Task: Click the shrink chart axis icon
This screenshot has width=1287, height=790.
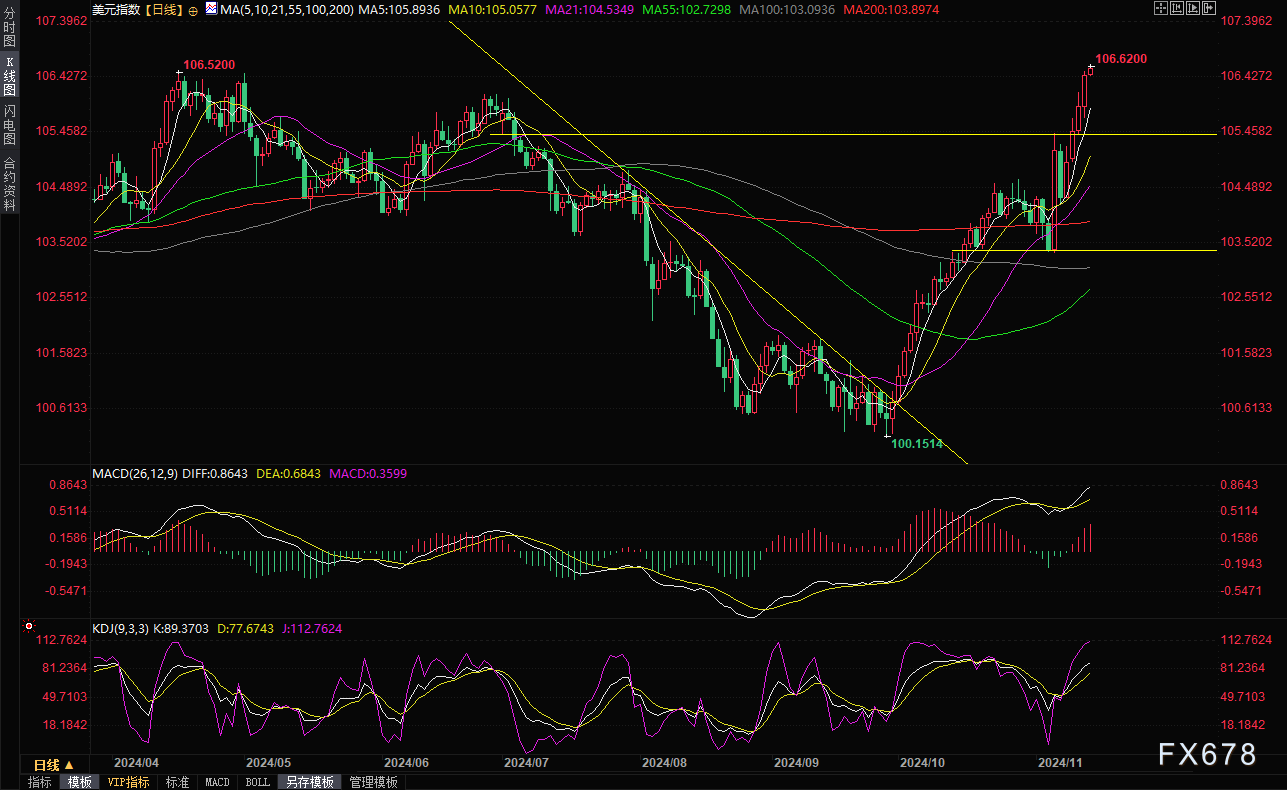Action: [1177, 8]
